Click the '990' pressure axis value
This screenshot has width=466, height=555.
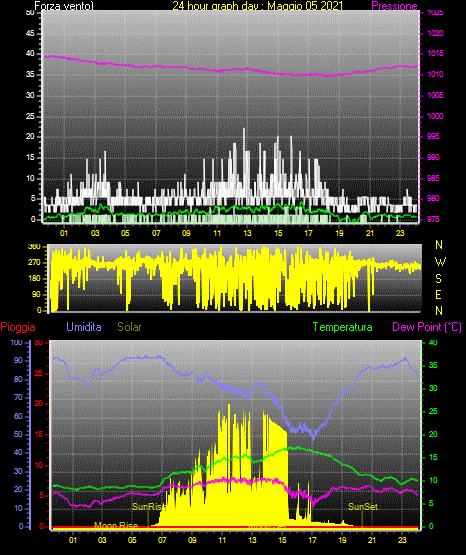(x=433, y=157)
